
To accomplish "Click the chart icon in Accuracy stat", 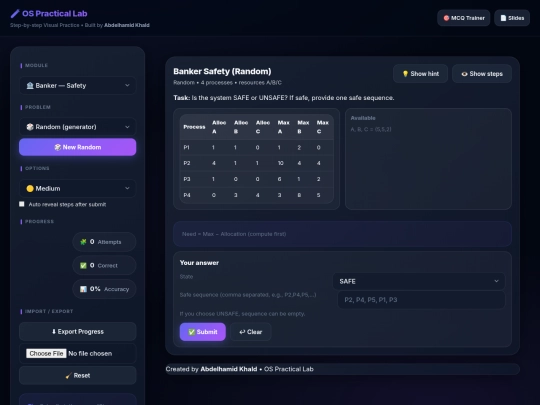I will pyautogui.click(x=83, y=289).
